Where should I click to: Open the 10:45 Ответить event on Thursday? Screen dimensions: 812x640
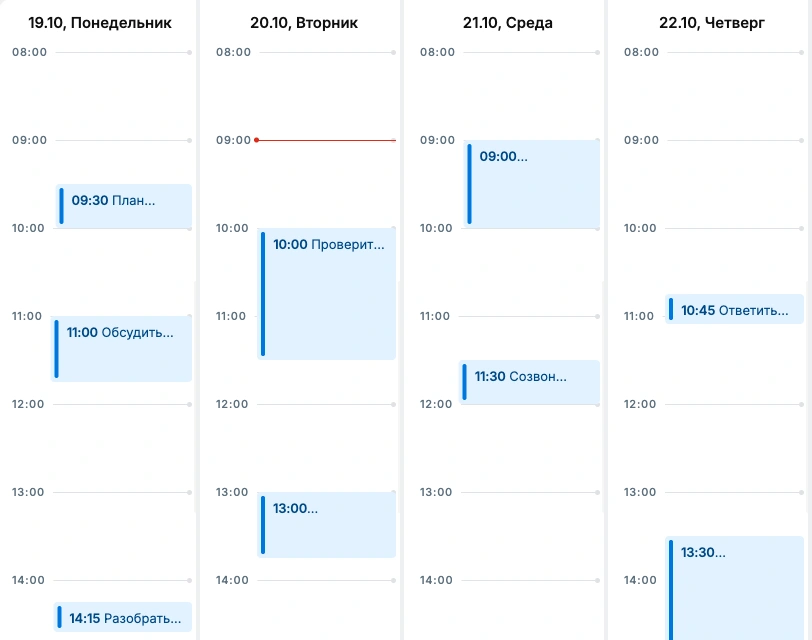(734, 309)
